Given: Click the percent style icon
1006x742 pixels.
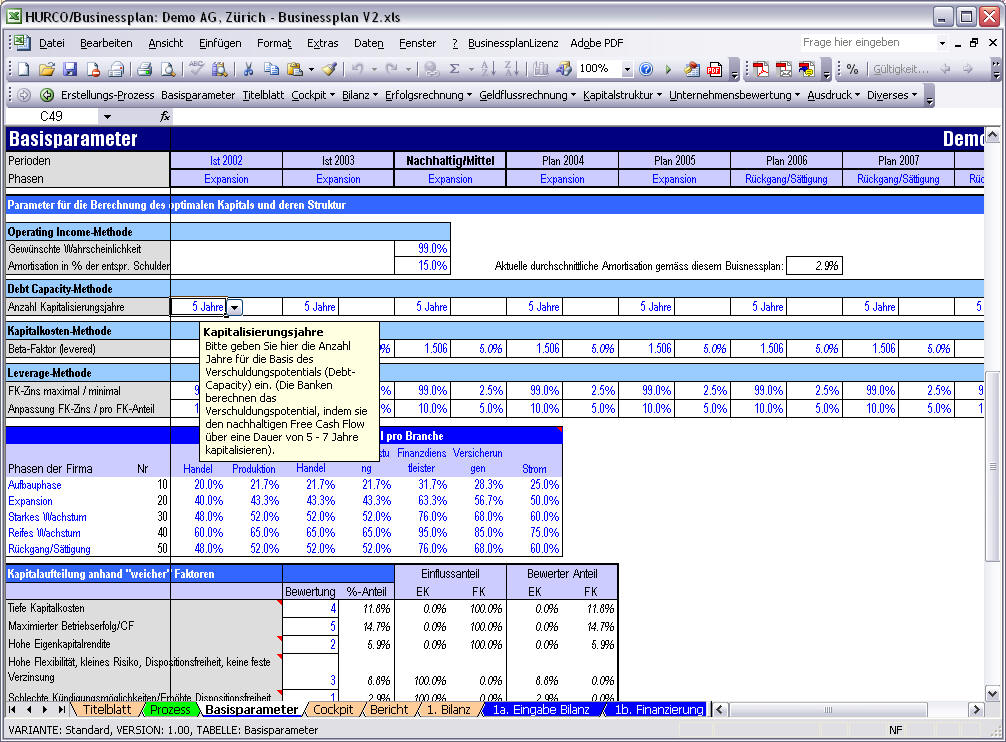Looking at the screenshot, I should click(x=852, y=69).
